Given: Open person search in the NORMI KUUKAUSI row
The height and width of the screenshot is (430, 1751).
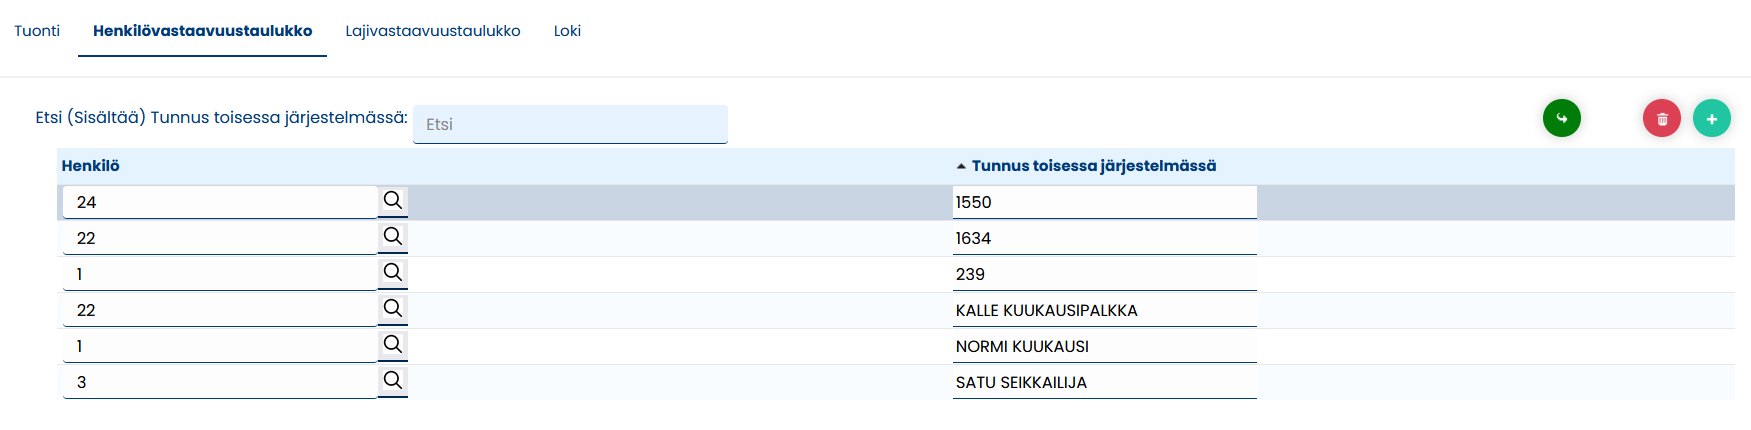Looking at the screenshot, I should 393,345.
